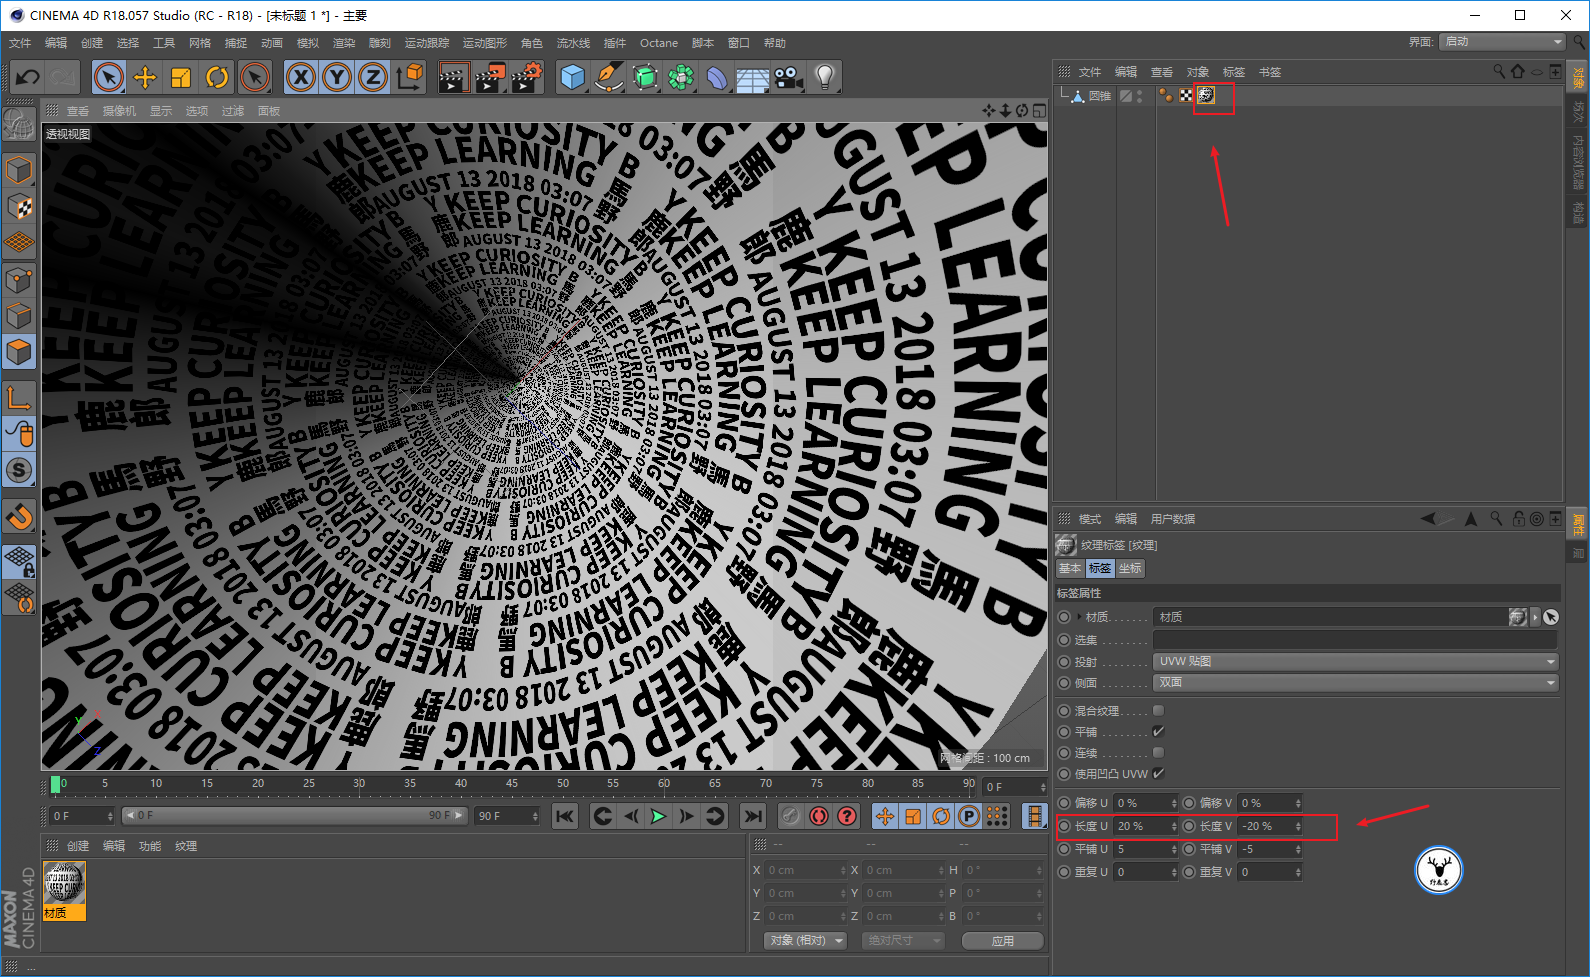This screenshot has height=977, width=1590.
Task: Open the material manager 纹理 menu
Action: click(x=186, y=846)
